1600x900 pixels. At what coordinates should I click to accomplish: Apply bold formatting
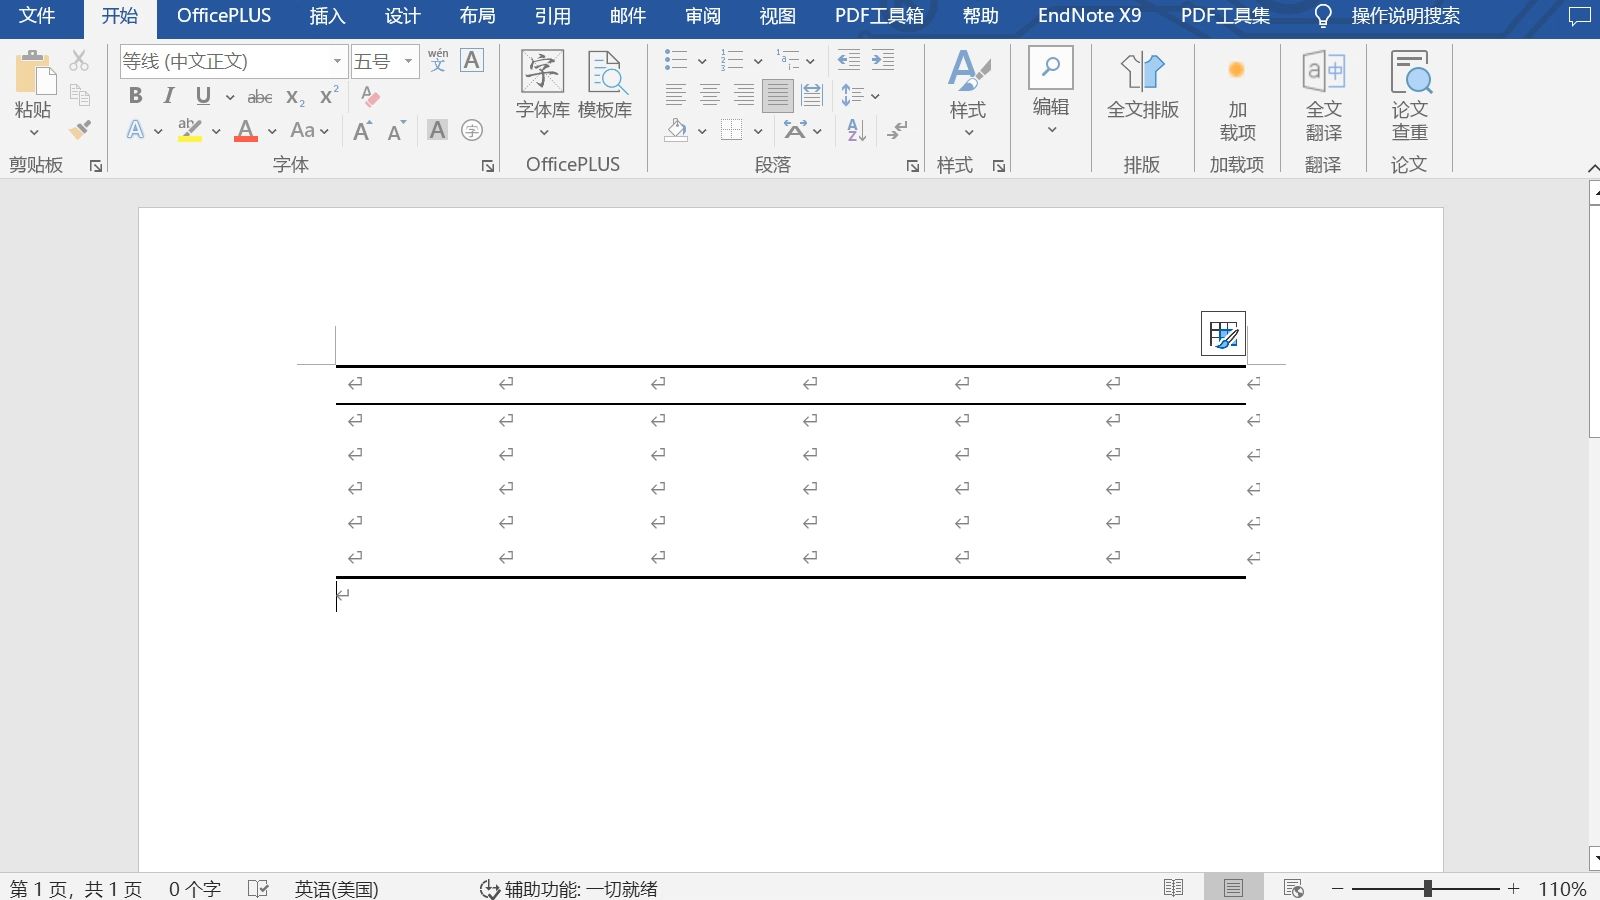coord(136,96)
